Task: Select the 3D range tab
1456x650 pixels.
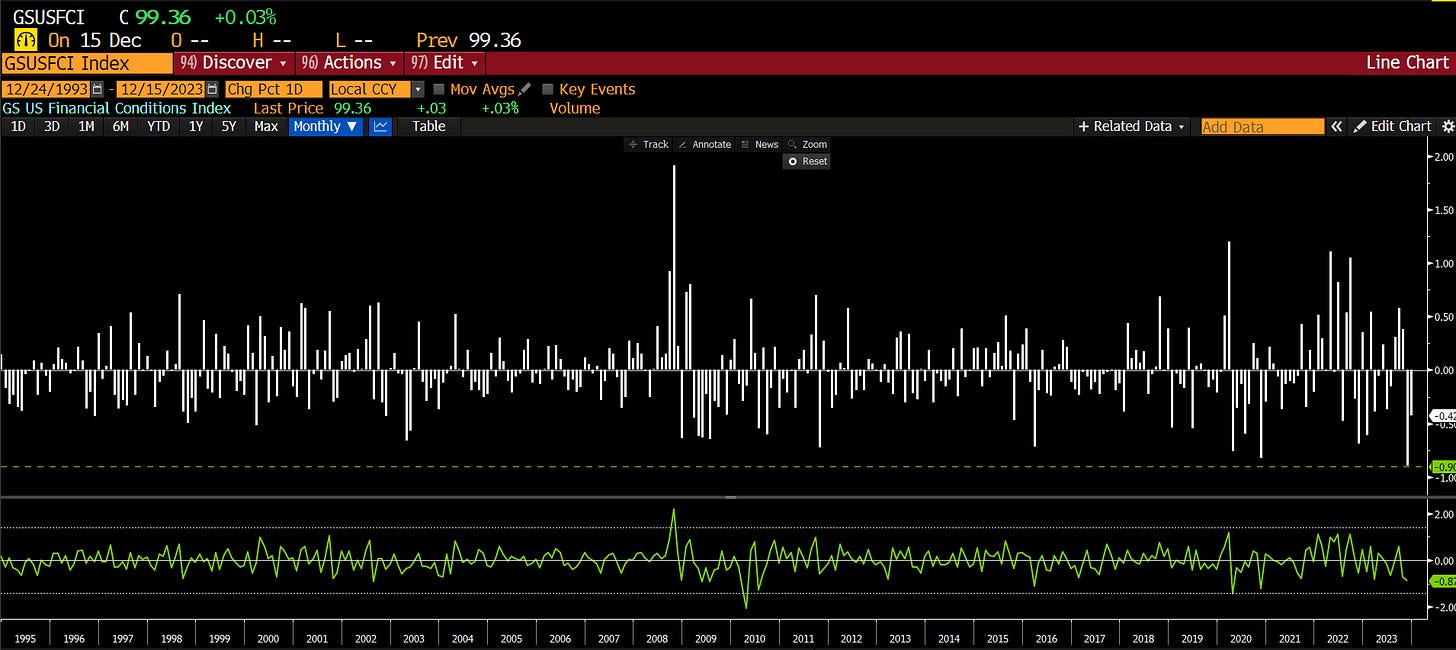Action: coord(52,126)
